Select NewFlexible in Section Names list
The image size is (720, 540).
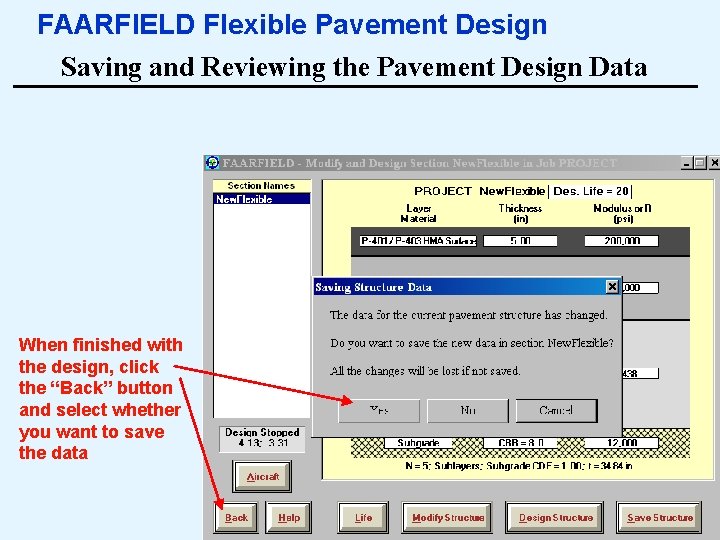[262, 199]
